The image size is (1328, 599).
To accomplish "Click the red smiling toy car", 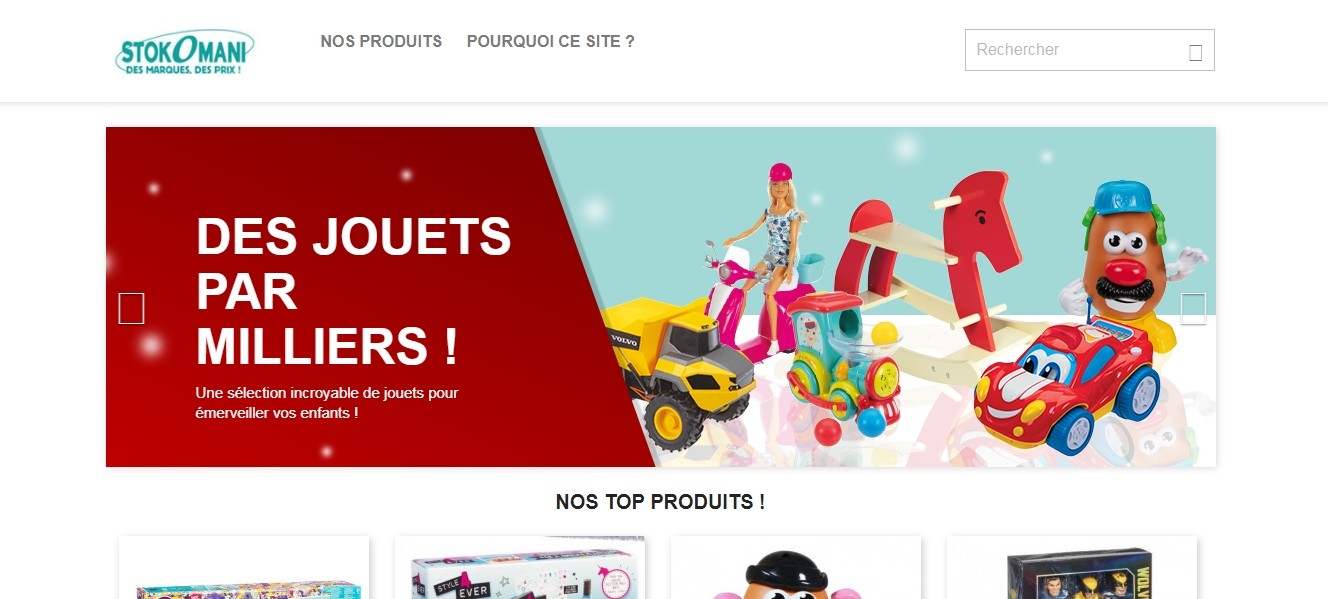I will tap(1066, 386).
